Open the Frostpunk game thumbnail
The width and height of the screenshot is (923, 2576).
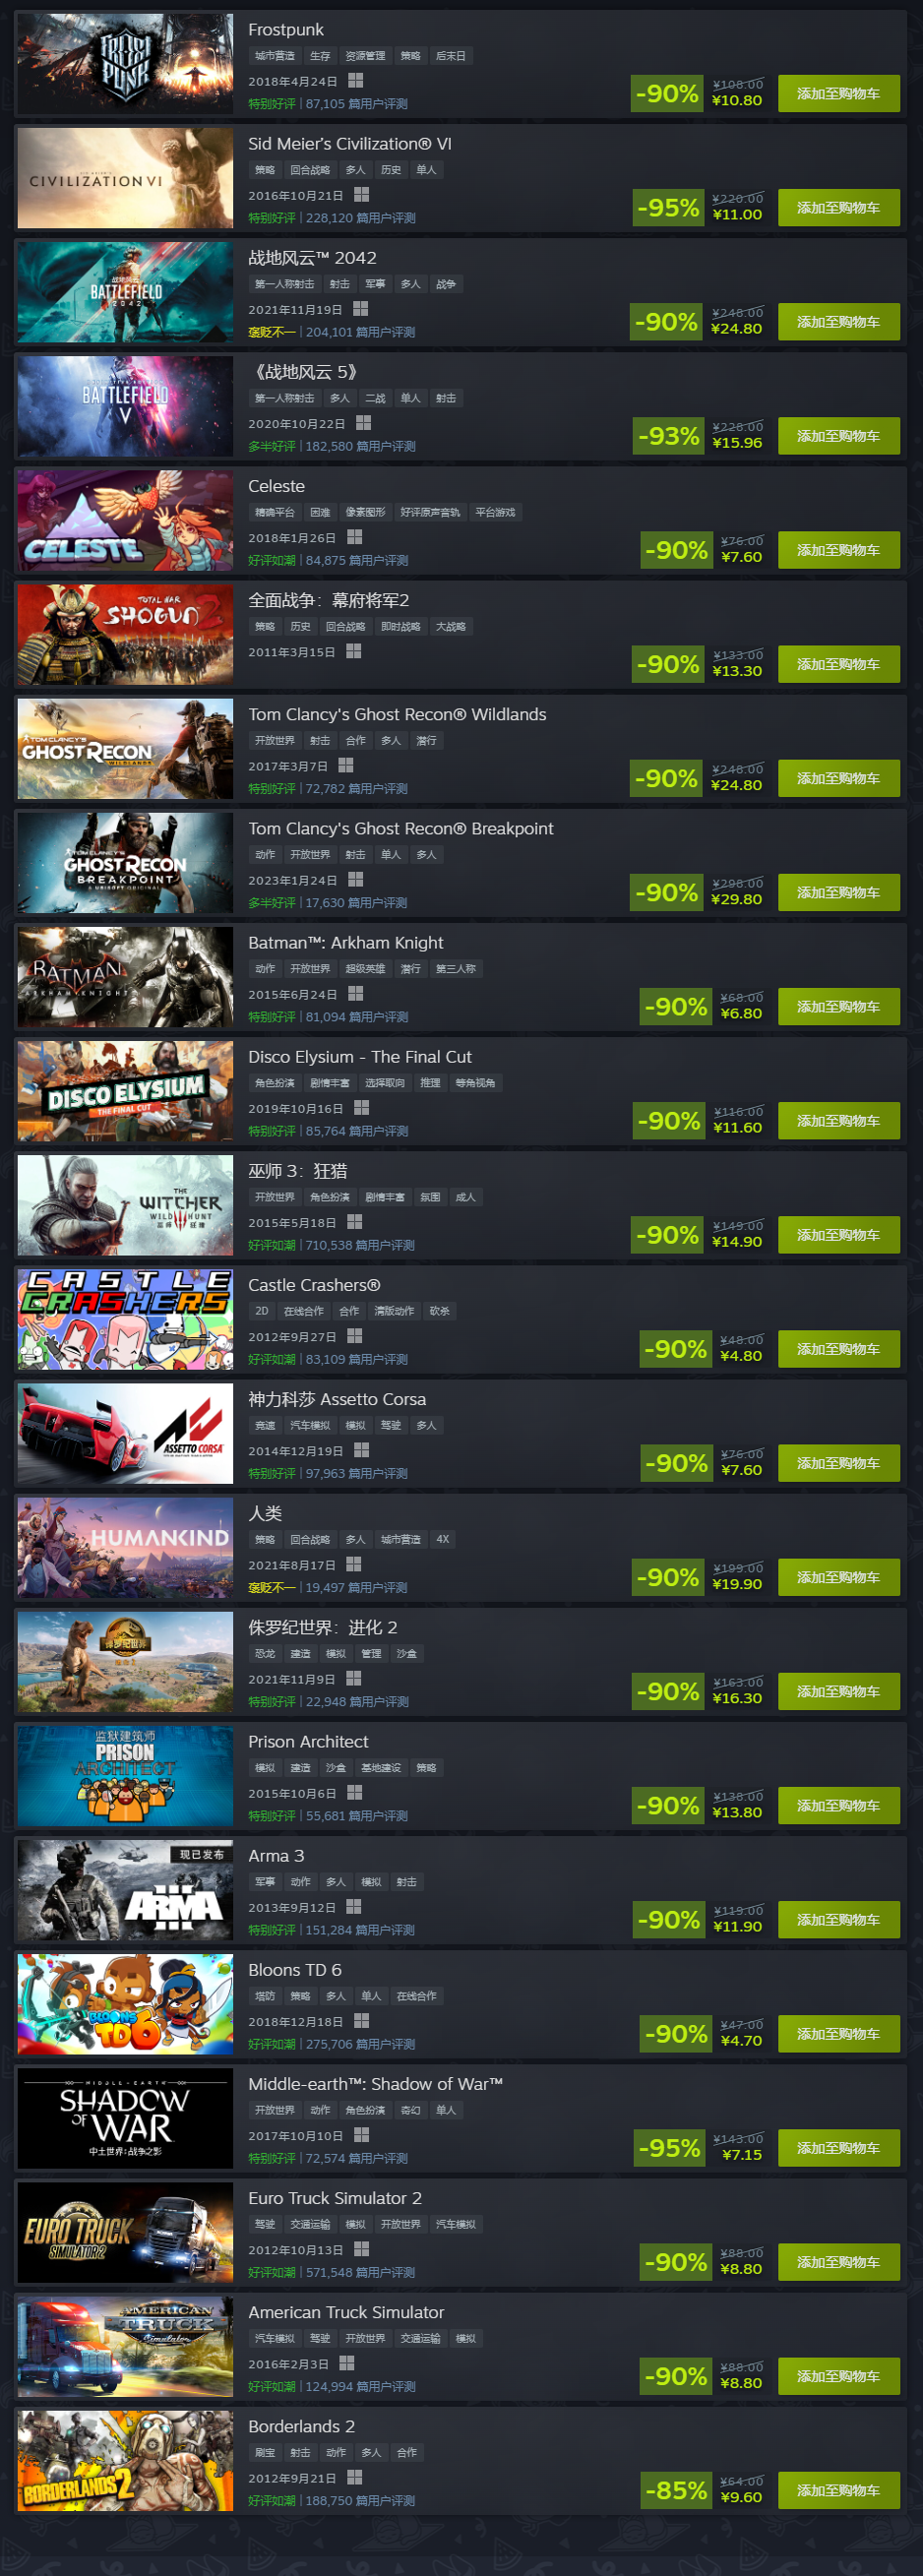[x=125, y=63]
